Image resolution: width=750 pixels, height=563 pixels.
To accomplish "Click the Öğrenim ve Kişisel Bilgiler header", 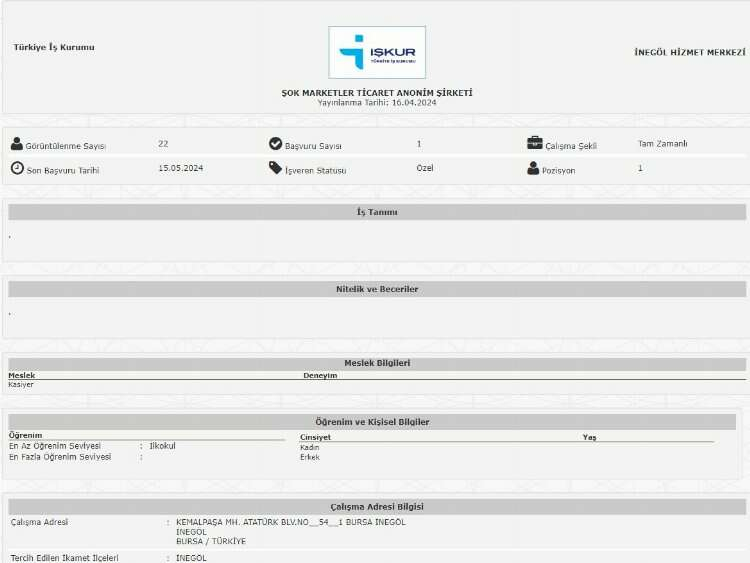I will coord(372,422).
